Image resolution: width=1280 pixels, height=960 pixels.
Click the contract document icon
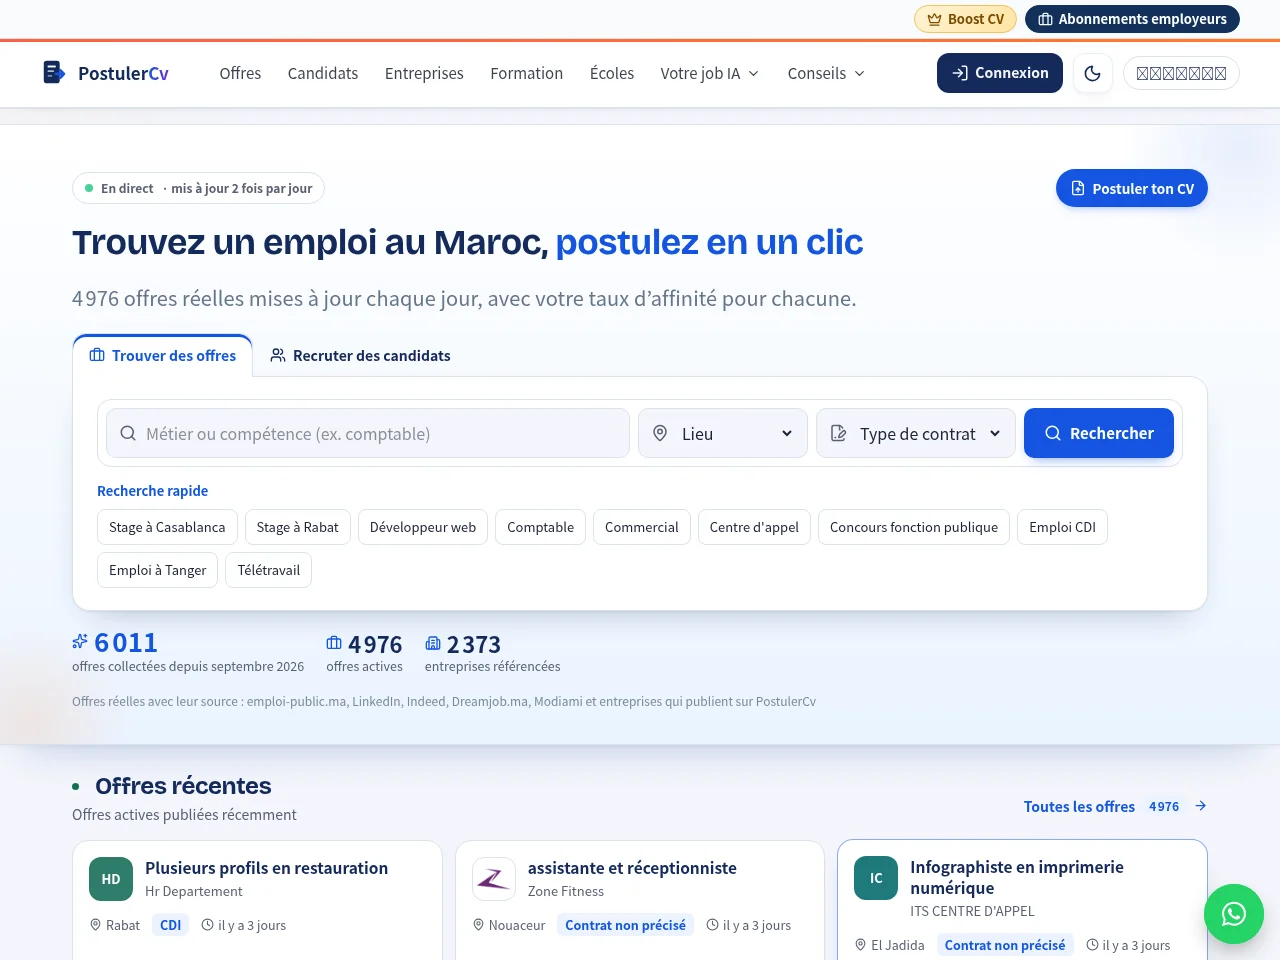click(x=838, y=433)
